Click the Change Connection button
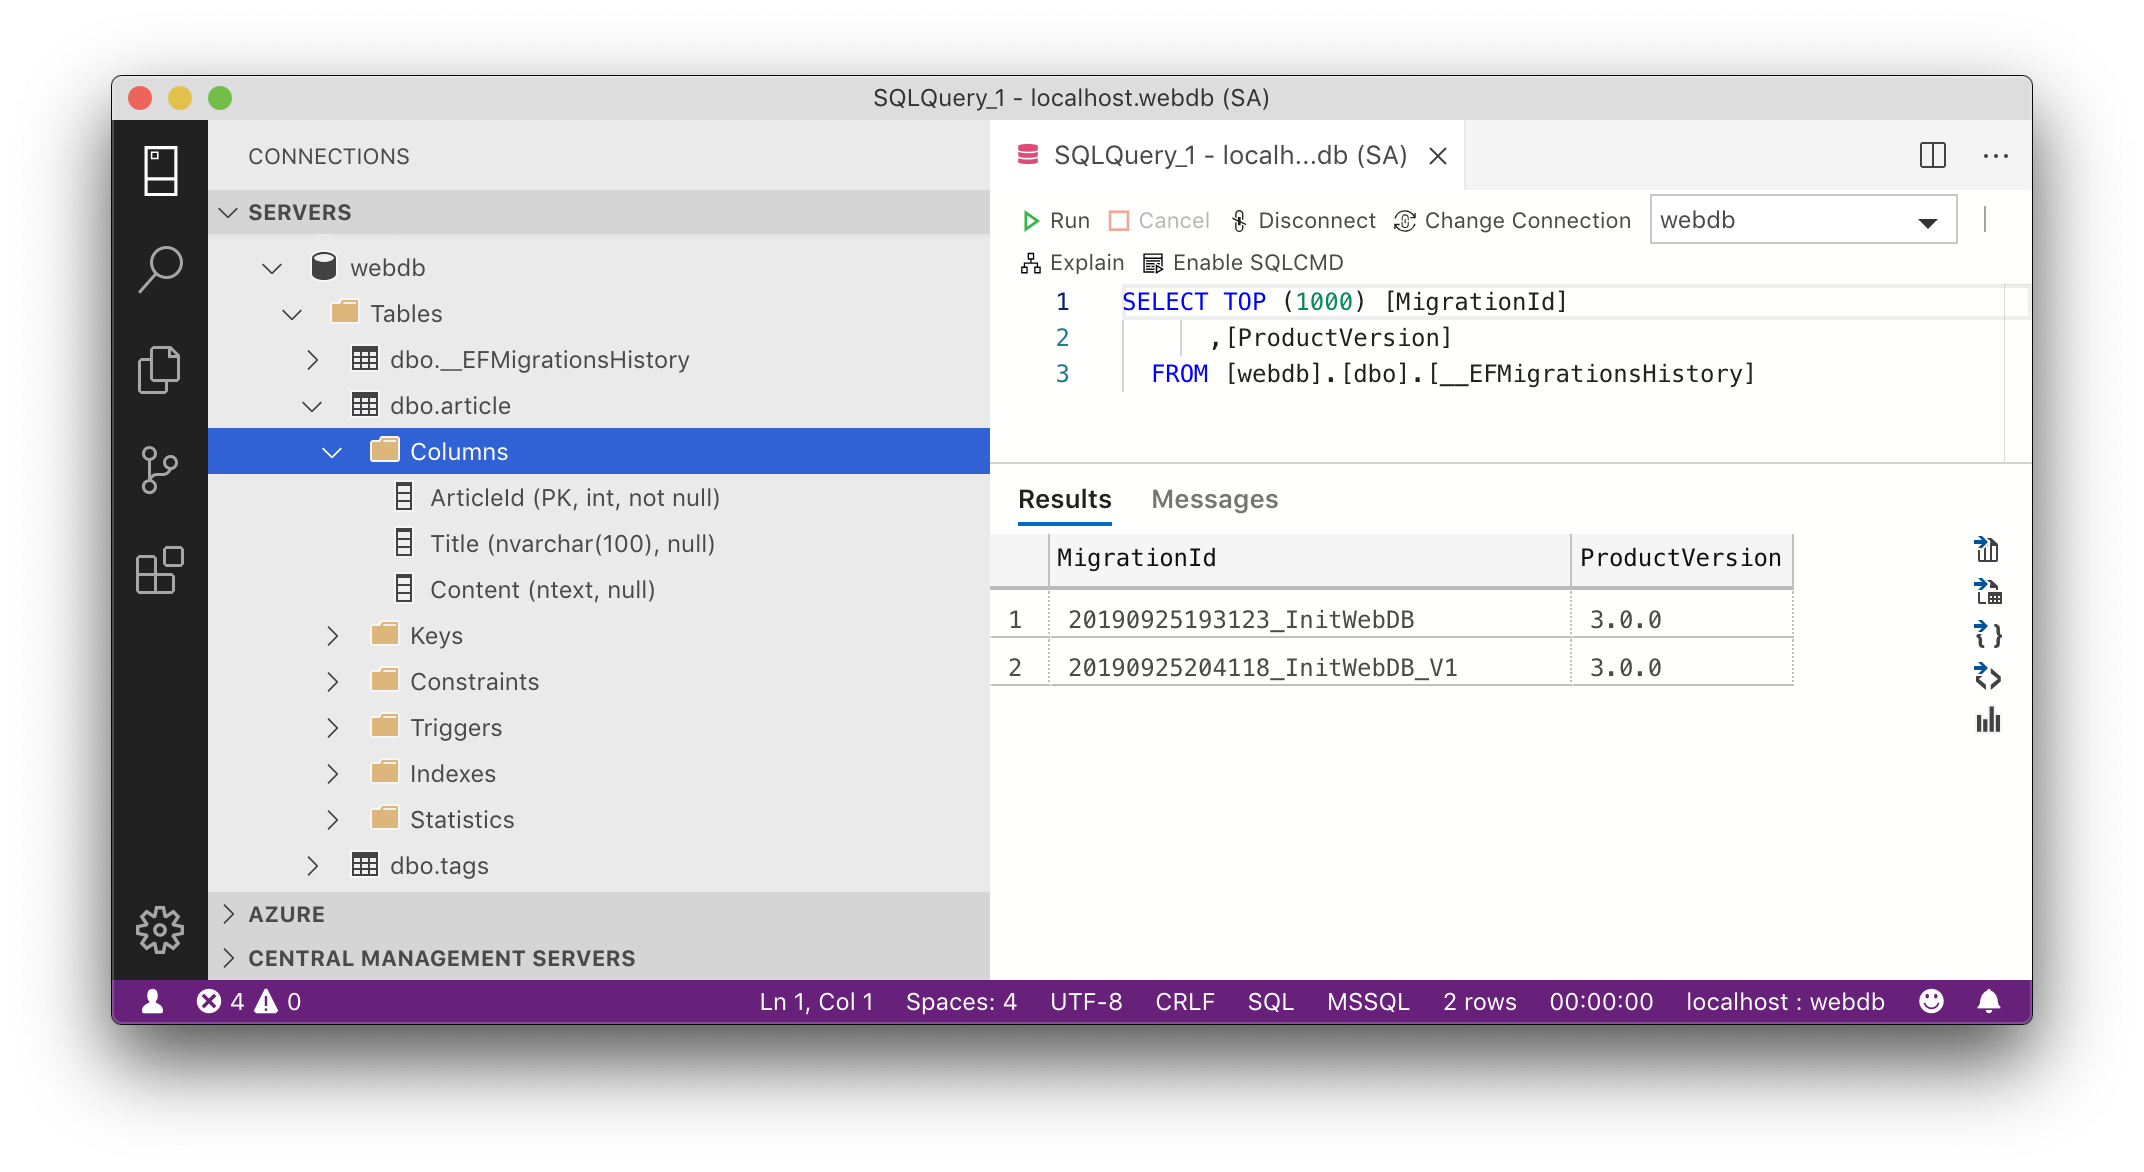This screenshot has width=2144, height=1172. point(1512,221)
